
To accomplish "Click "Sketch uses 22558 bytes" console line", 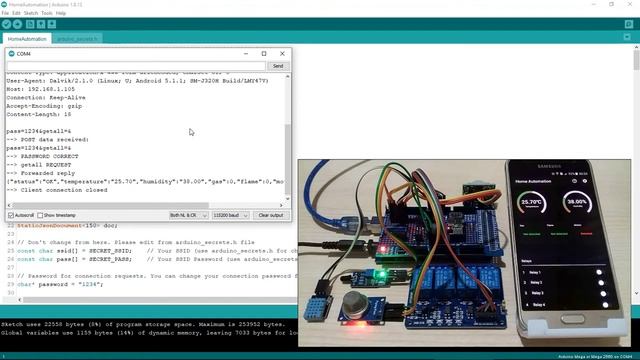I will coord(143,324).
